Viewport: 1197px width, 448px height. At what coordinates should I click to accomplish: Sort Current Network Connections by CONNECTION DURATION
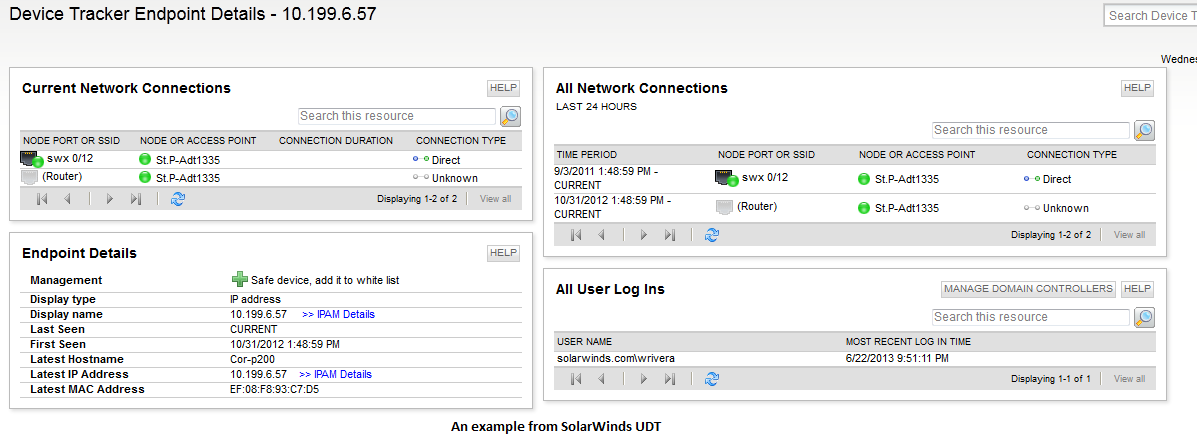[x=336, y=141]
